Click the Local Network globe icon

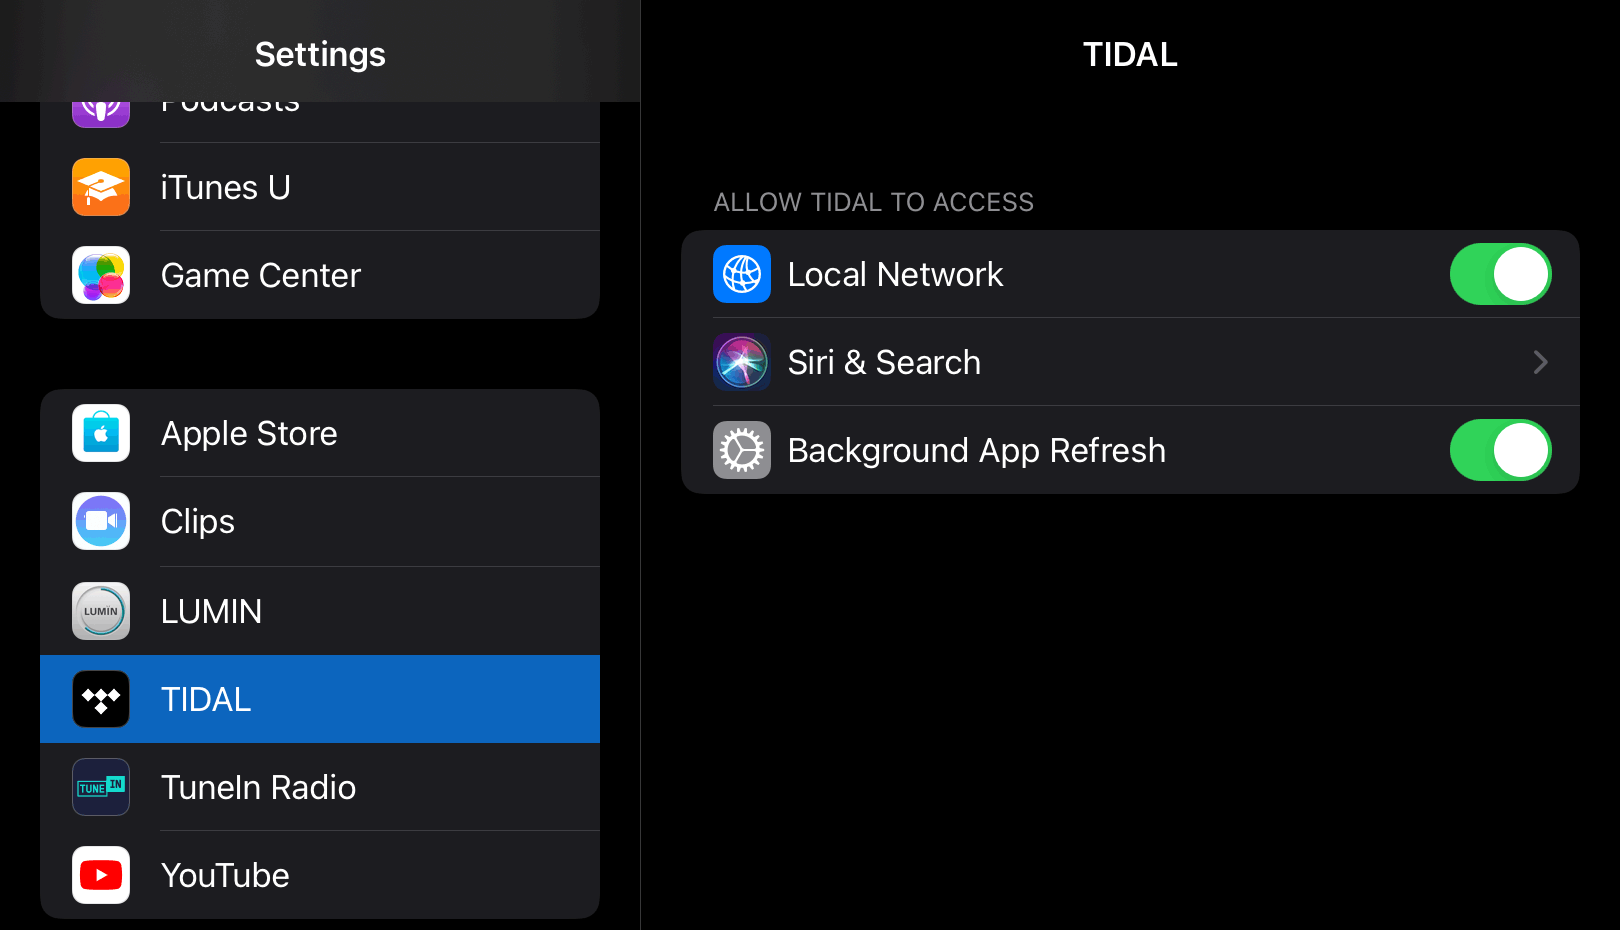(x=741, y=274)
